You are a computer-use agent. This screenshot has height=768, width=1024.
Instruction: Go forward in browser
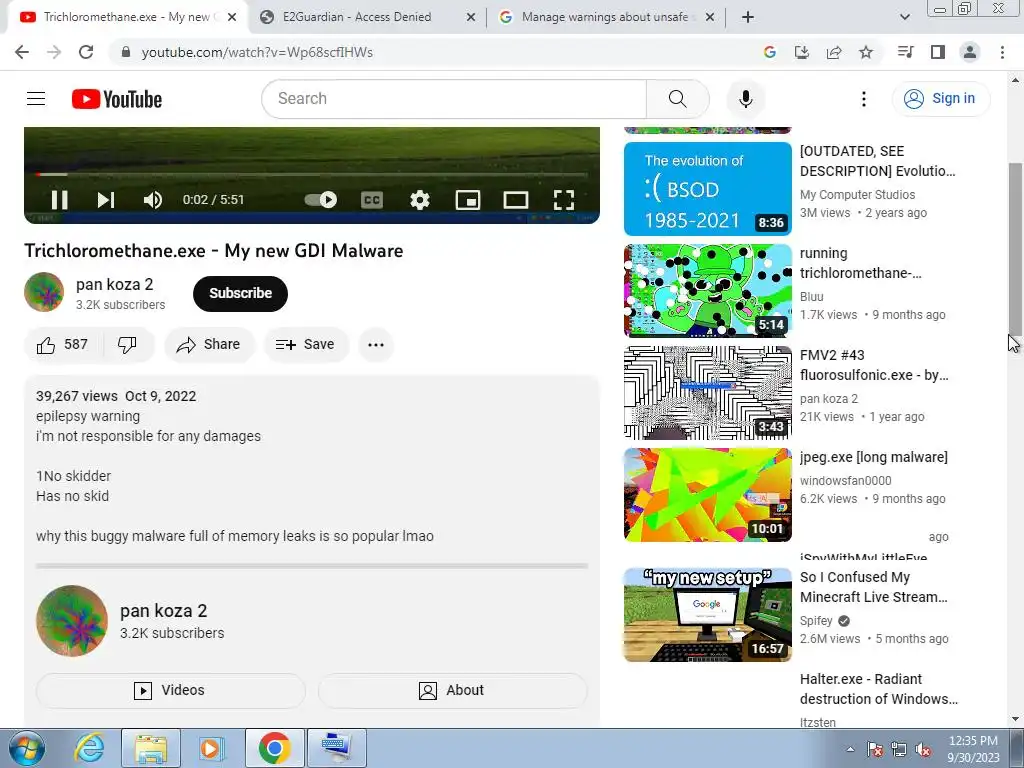[x=54, y=52]
